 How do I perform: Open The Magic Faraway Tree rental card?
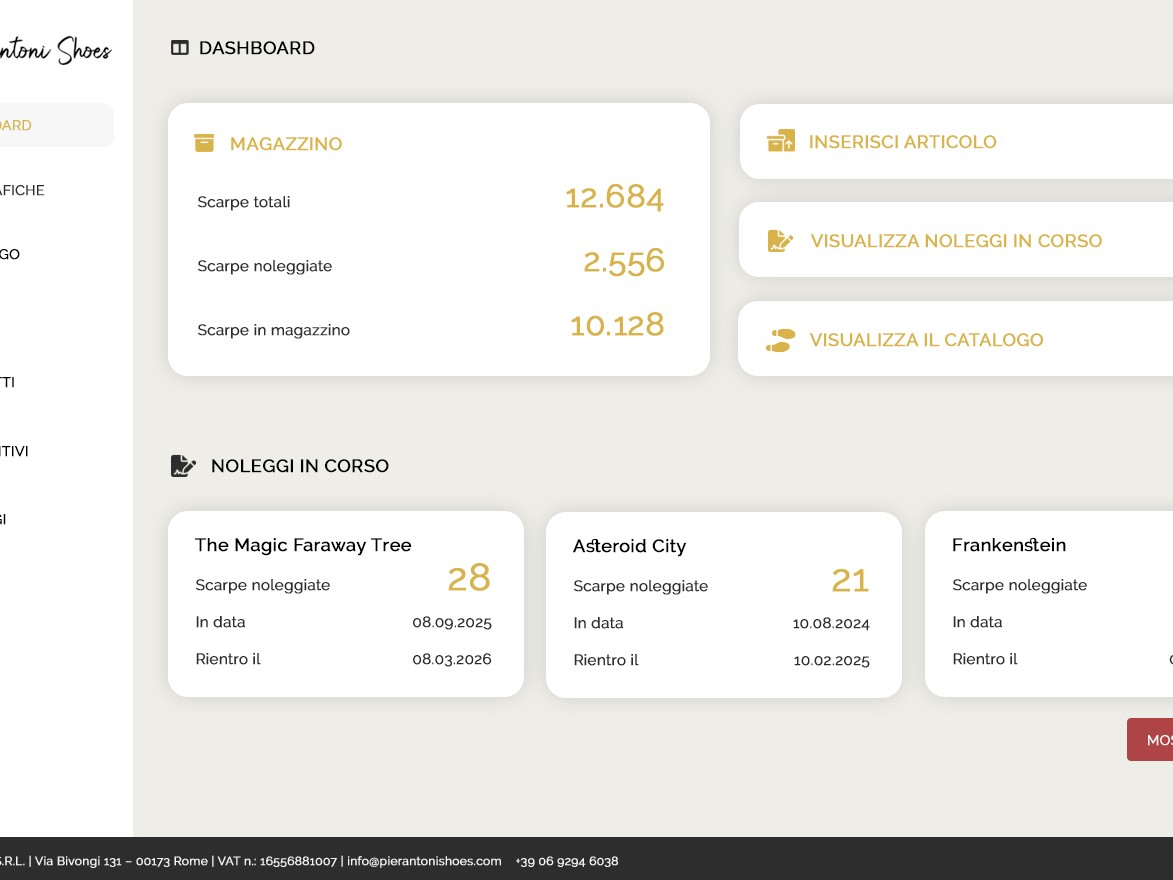click(345, 603)
